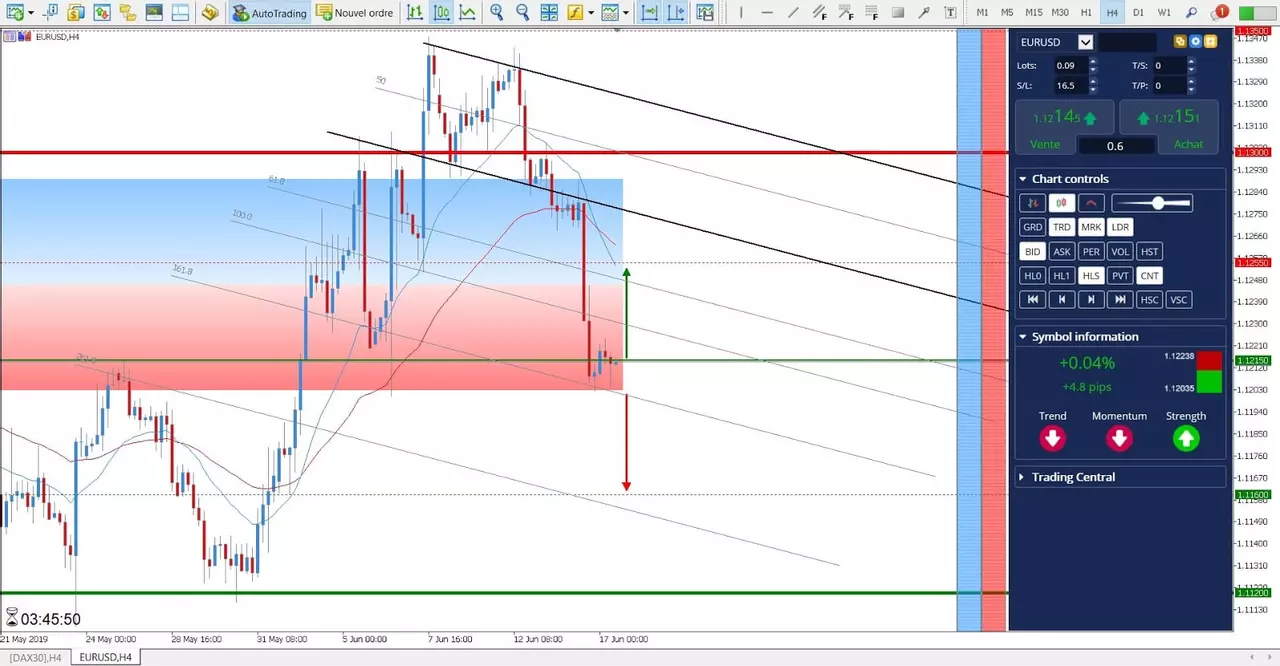
Task: Toggle TRD trade levels button
Action: [x=1061, y=227]
